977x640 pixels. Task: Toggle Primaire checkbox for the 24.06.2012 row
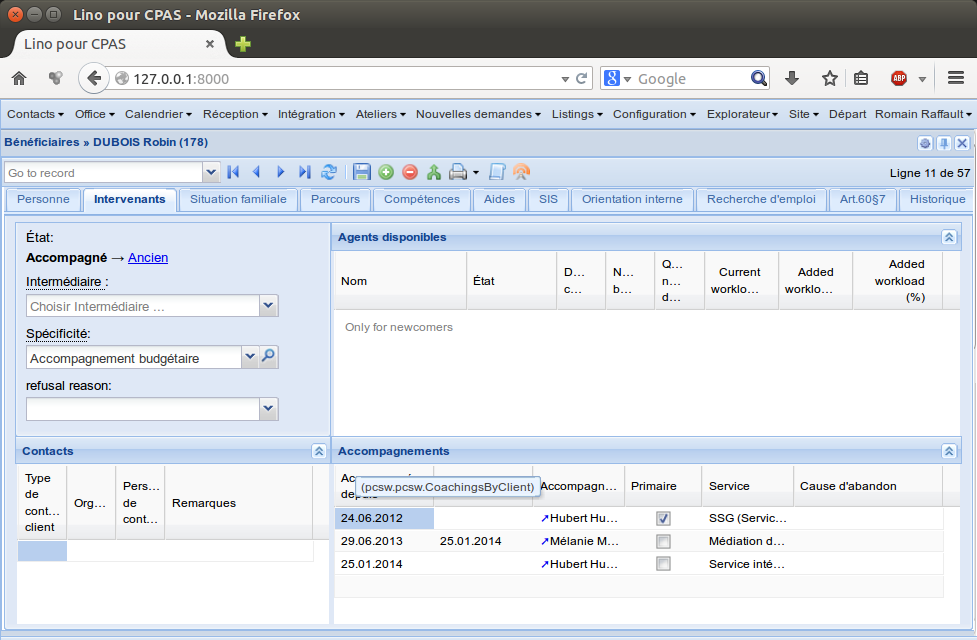(663, 518)
